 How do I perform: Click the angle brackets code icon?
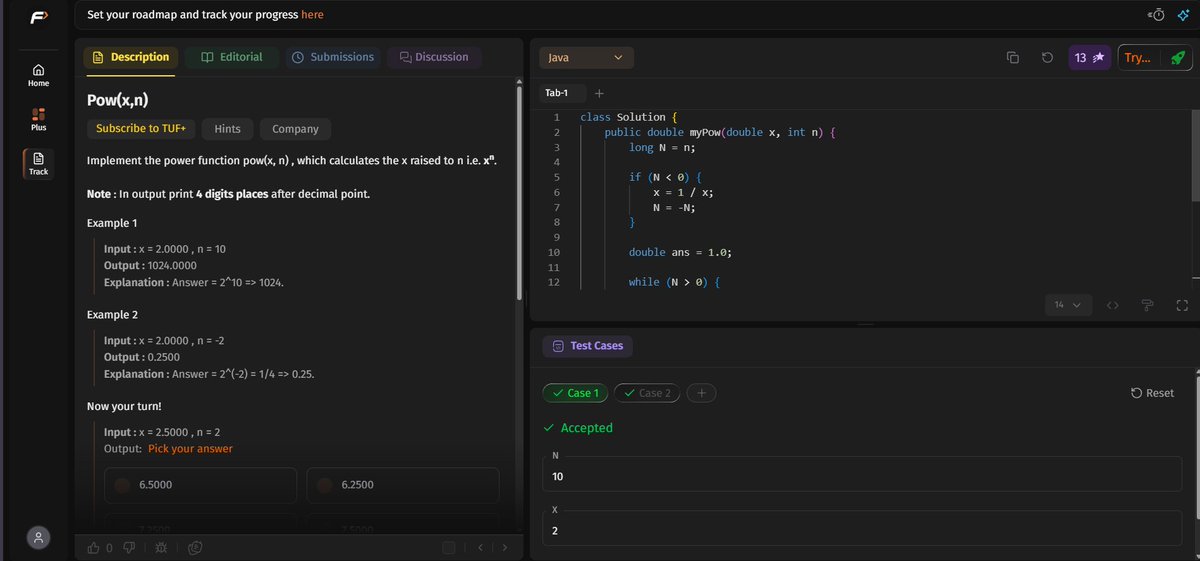(1112, 305)
